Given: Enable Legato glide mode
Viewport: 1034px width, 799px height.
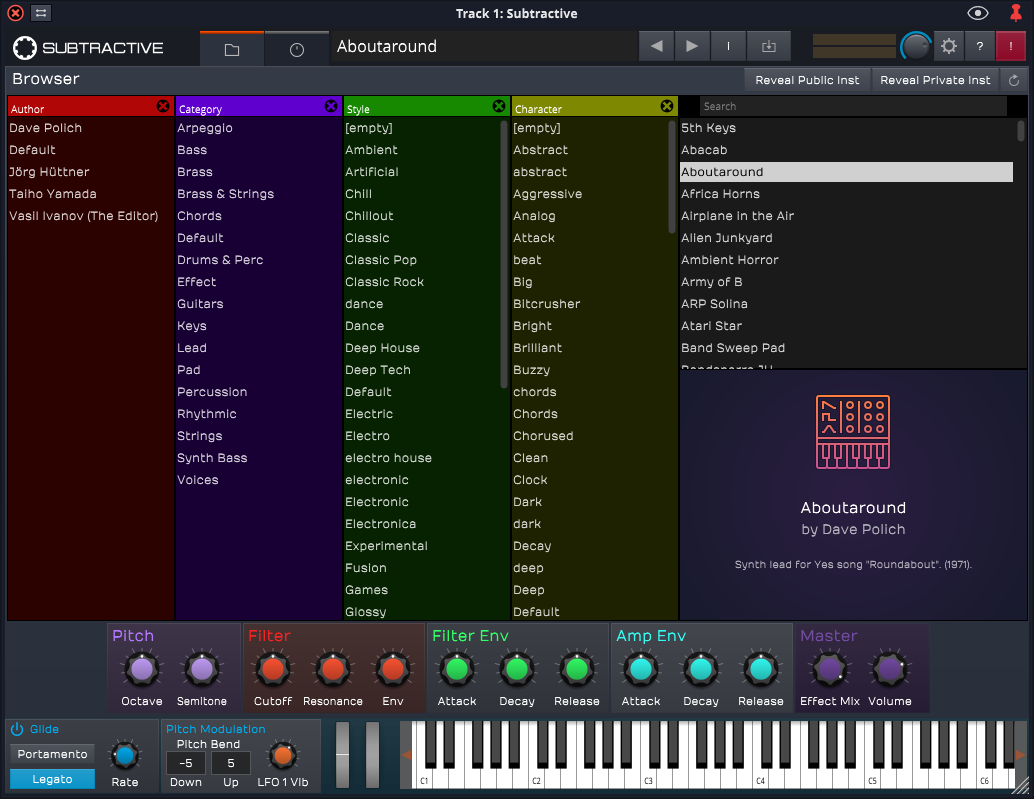Looking at the screenshot, I should (x=52, y=779).
